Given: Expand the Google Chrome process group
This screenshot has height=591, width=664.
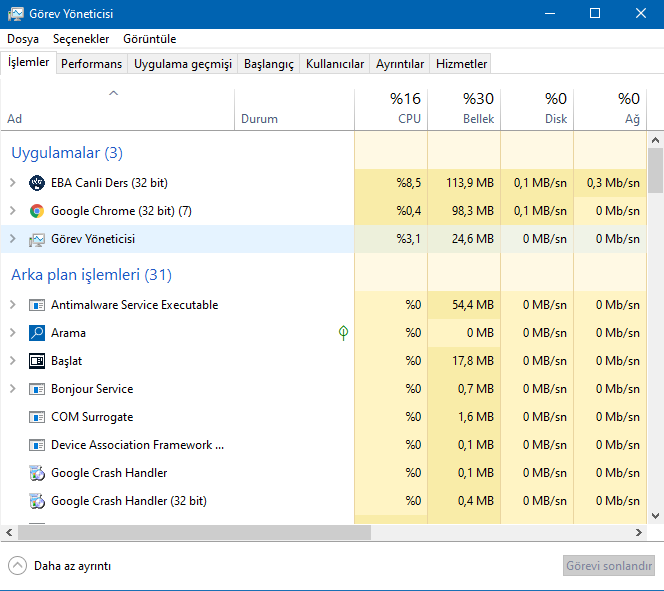Looking at the screenshot, I should 12,211.
